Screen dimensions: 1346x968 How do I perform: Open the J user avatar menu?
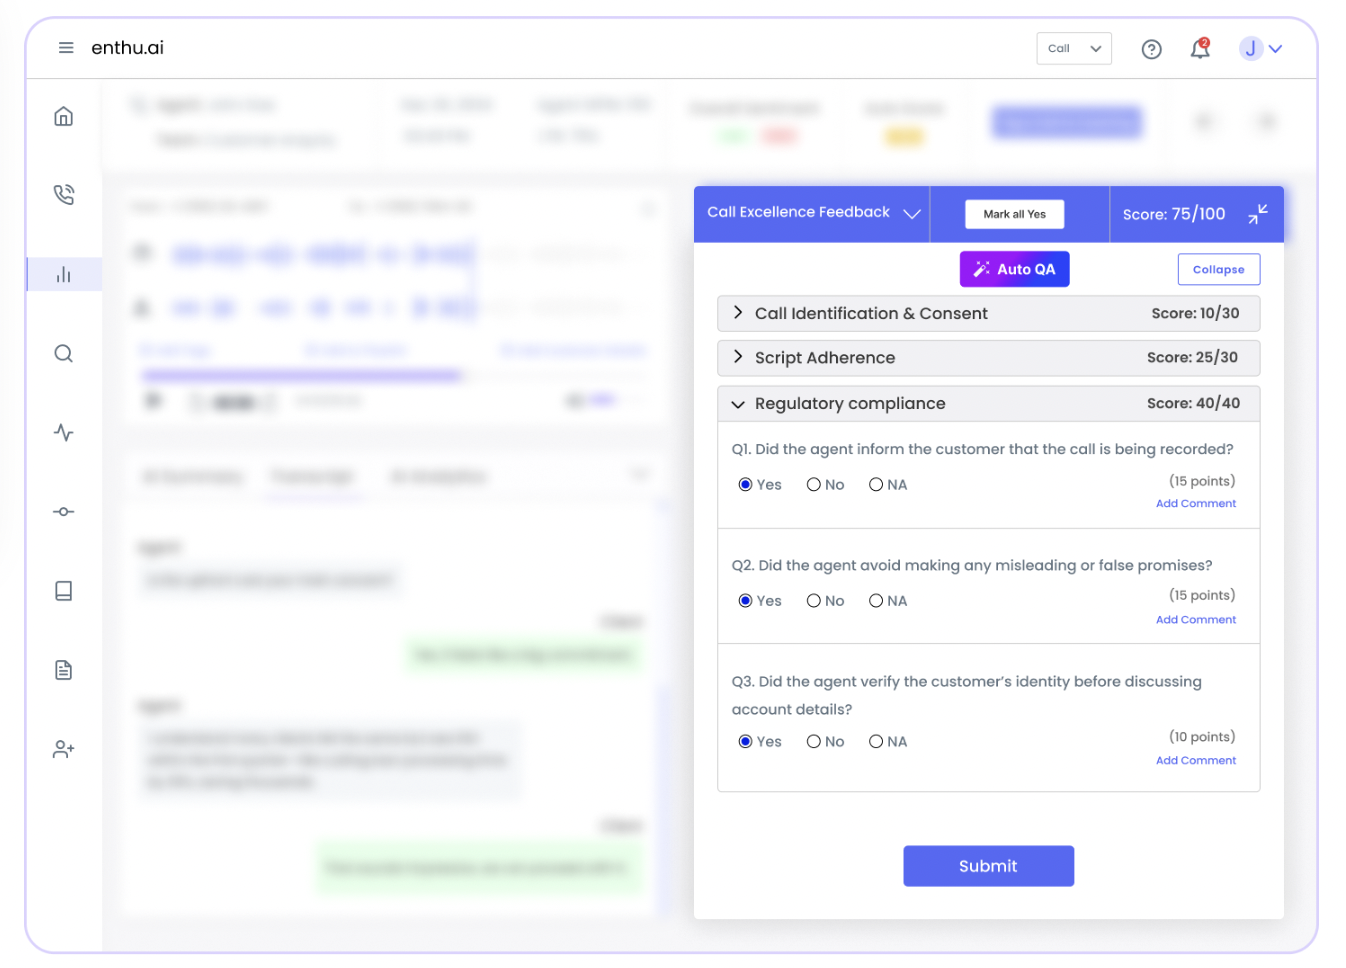pos(1261,48)
